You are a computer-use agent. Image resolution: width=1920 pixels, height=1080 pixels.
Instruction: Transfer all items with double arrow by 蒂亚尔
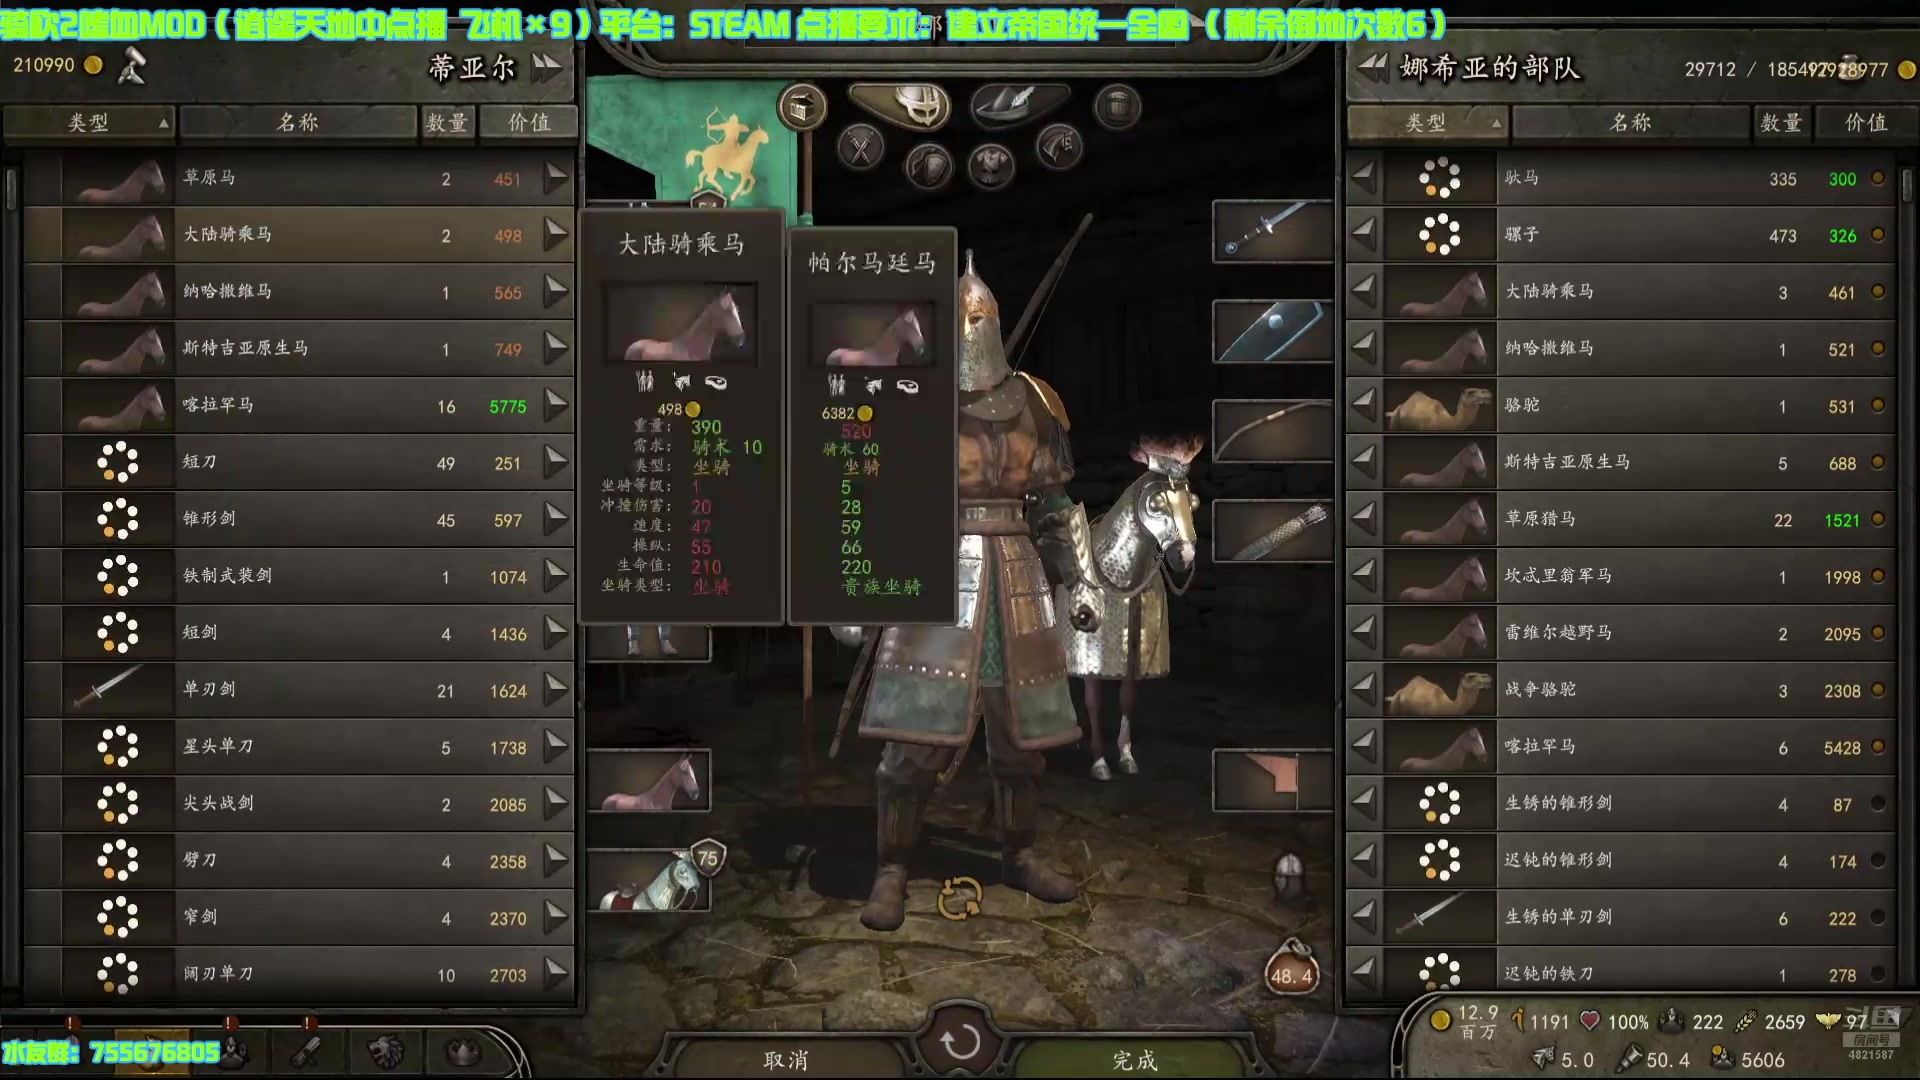(547, 68)
